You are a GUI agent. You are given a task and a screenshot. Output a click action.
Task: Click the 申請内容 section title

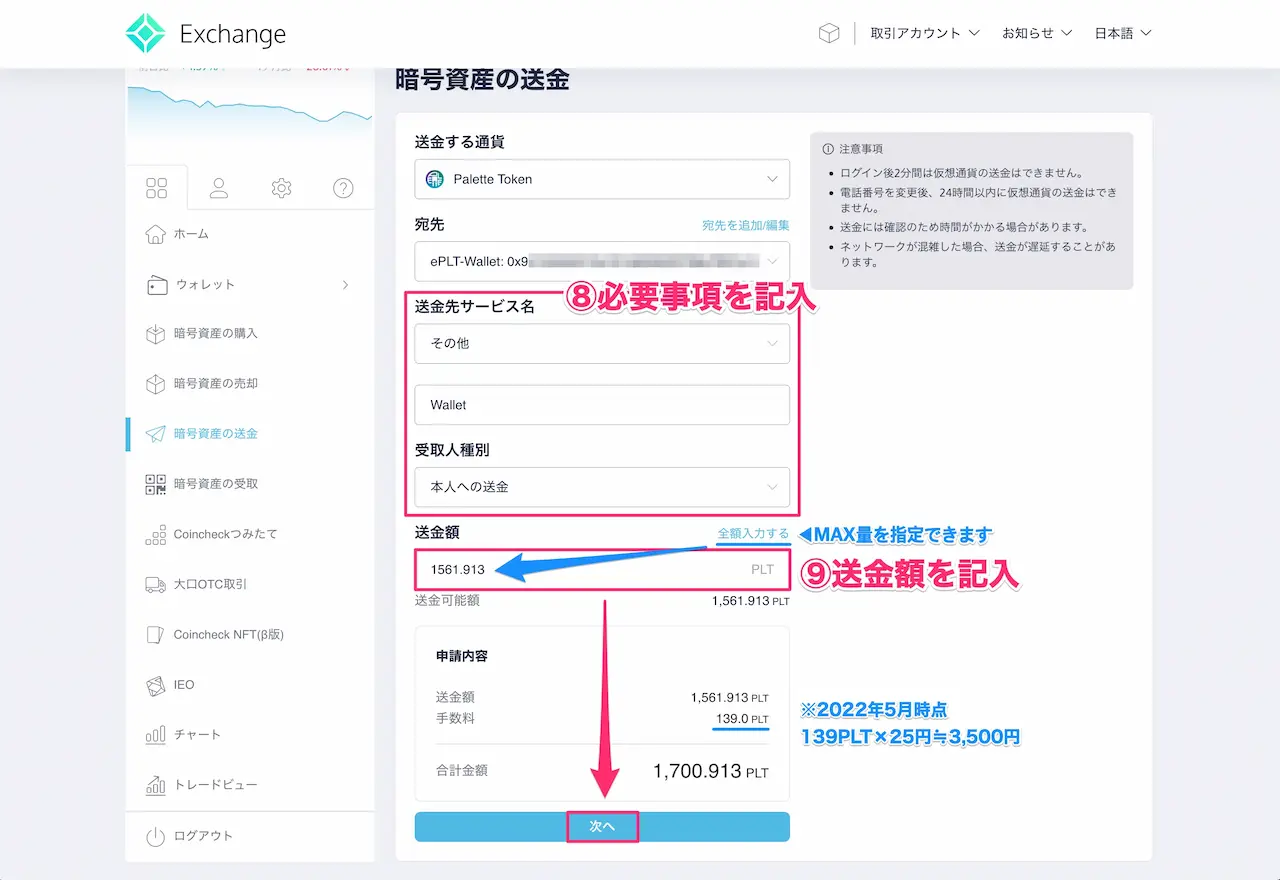point(462,657)
